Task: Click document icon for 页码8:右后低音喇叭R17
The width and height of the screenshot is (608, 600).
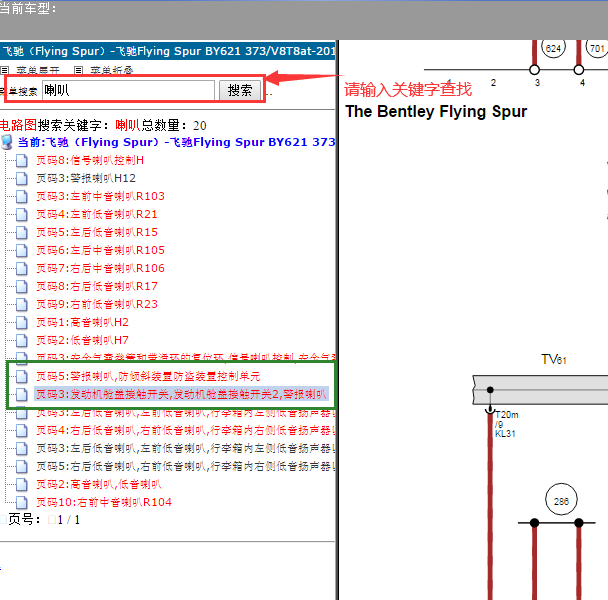Action: click(x=22, y=286)
